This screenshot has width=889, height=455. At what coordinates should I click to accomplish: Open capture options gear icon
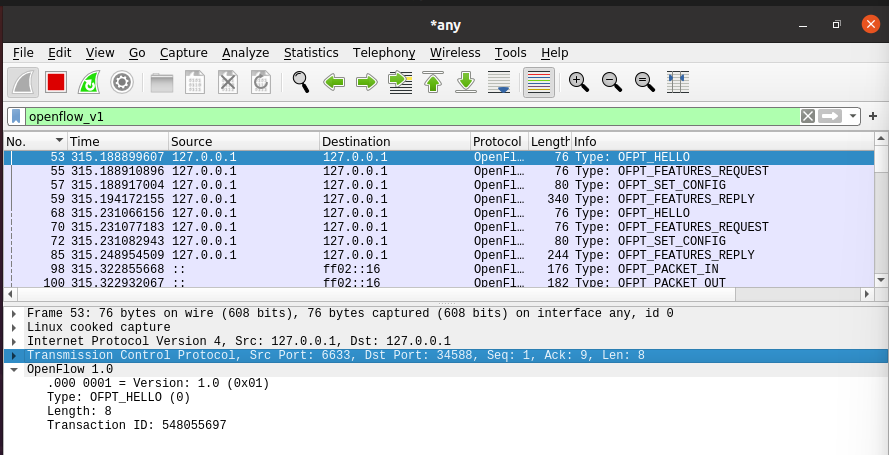[122, 83]
